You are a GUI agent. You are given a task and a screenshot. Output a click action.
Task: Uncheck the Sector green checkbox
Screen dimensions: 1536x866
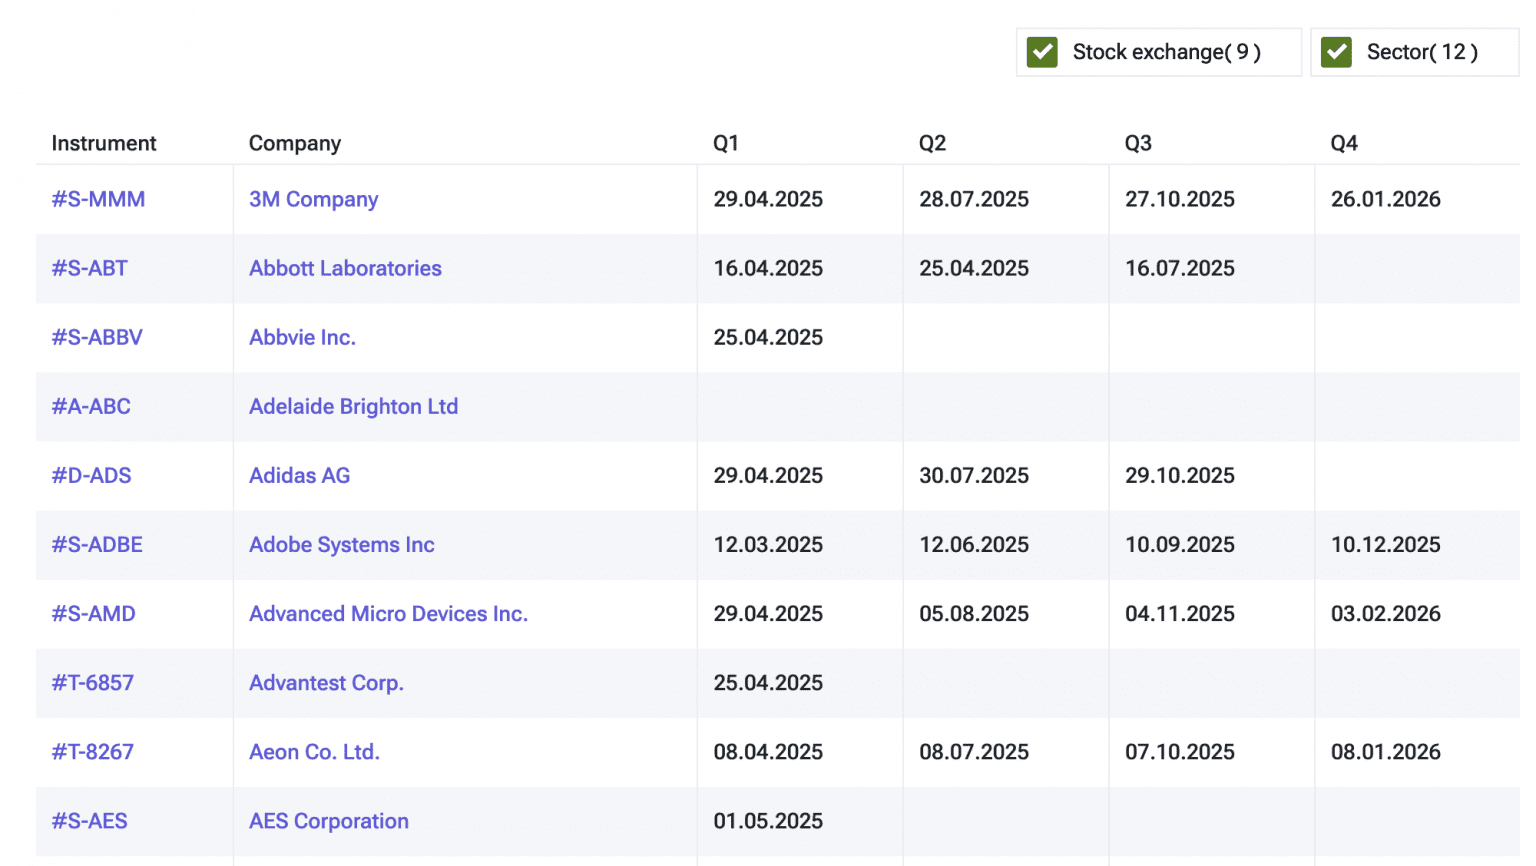1336,52
